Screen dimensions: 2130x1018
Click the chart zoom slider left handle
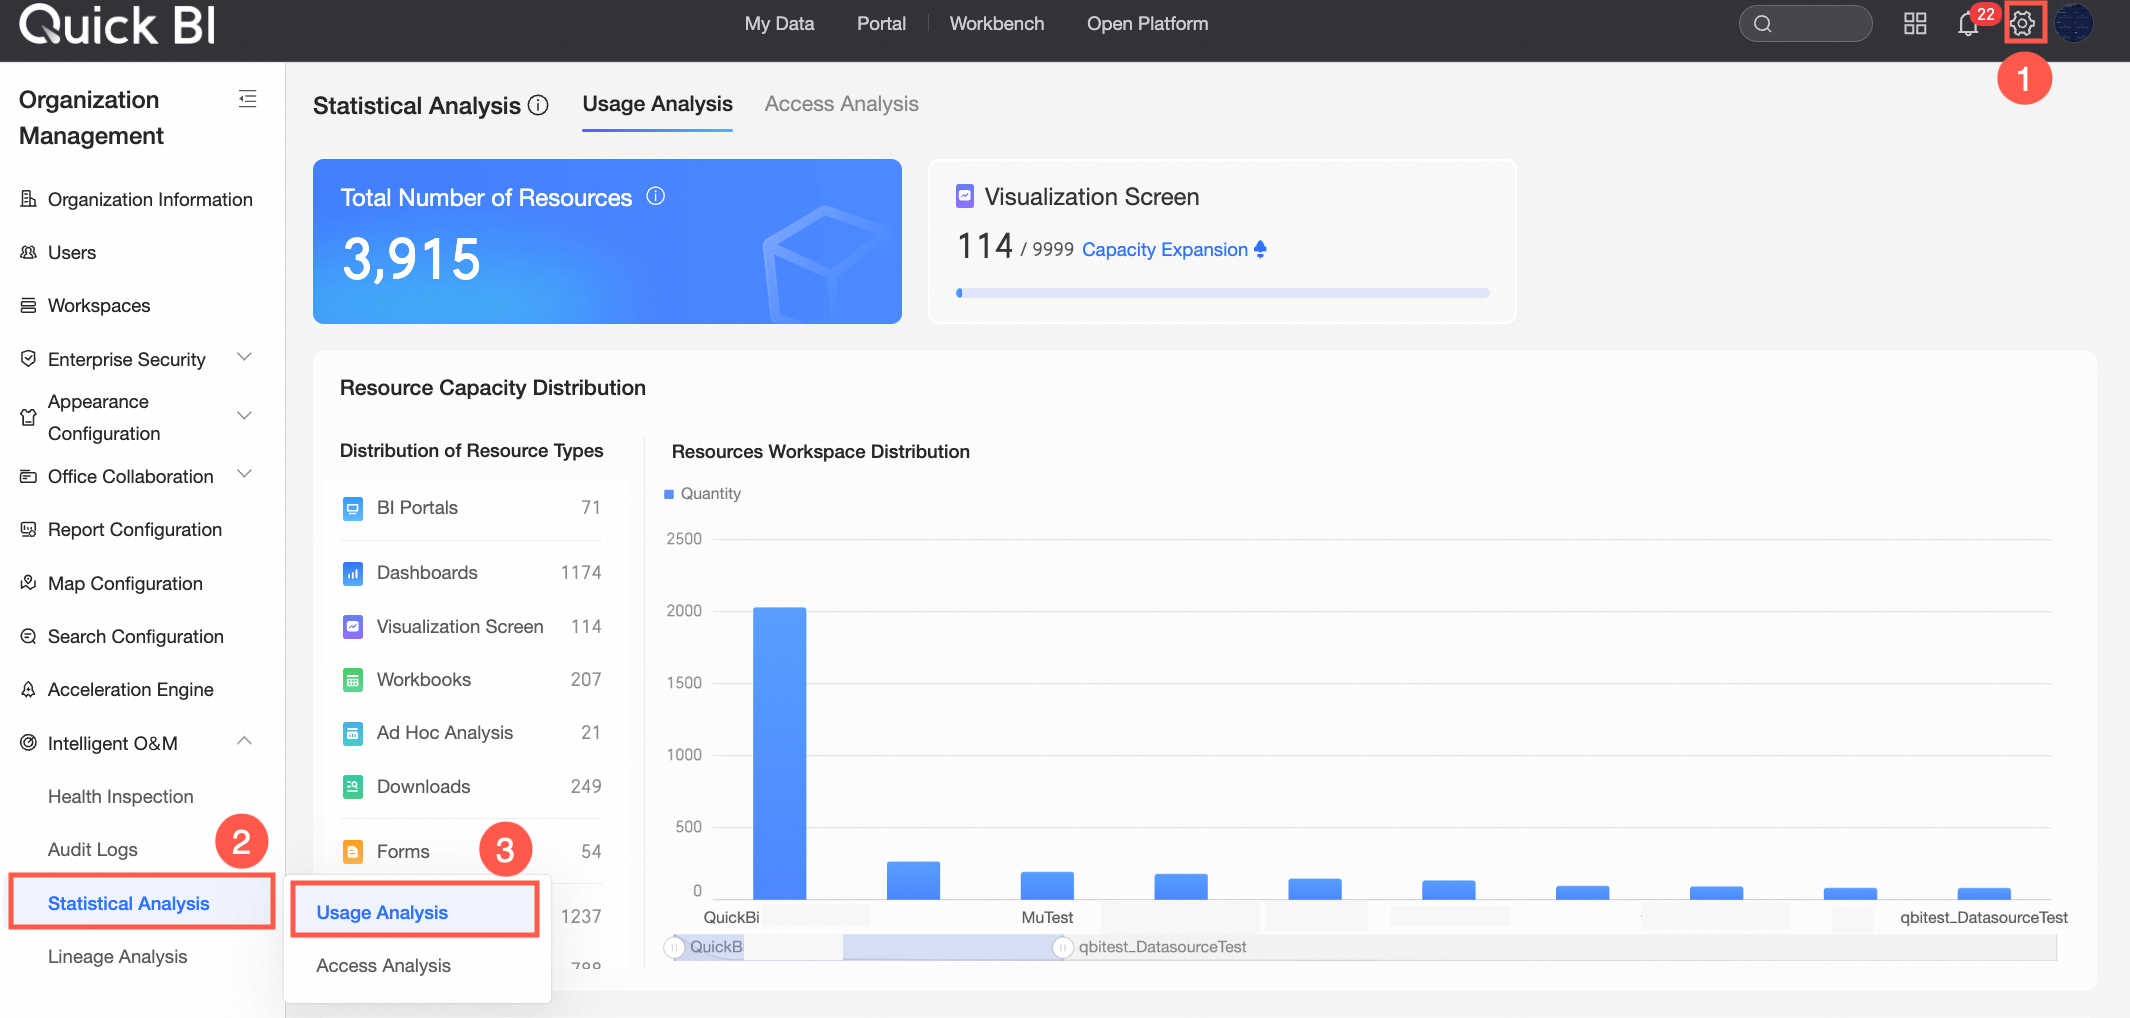tap(675, 947)
